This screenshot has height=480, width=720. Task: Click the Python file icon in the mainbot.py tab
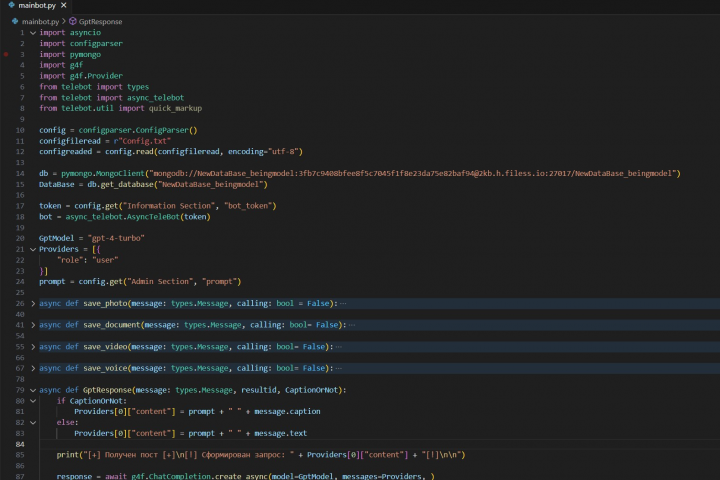click(x=11, y=5)
